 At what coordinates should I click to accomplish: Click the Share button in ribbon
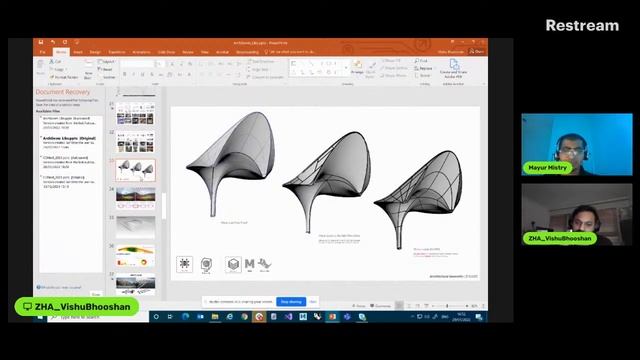477,51
